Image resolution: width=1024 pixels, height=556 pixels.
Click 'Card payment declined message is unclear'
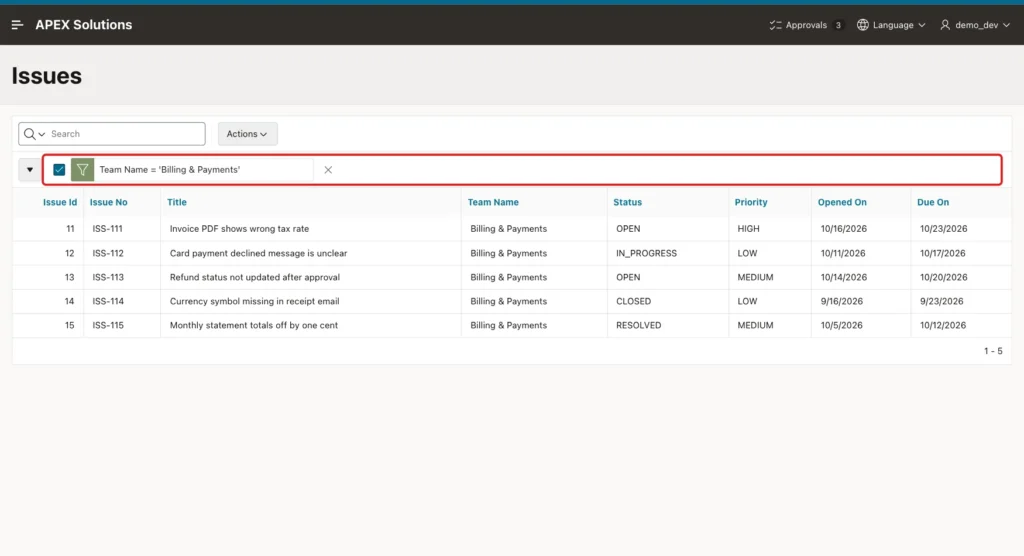point(259,253)
